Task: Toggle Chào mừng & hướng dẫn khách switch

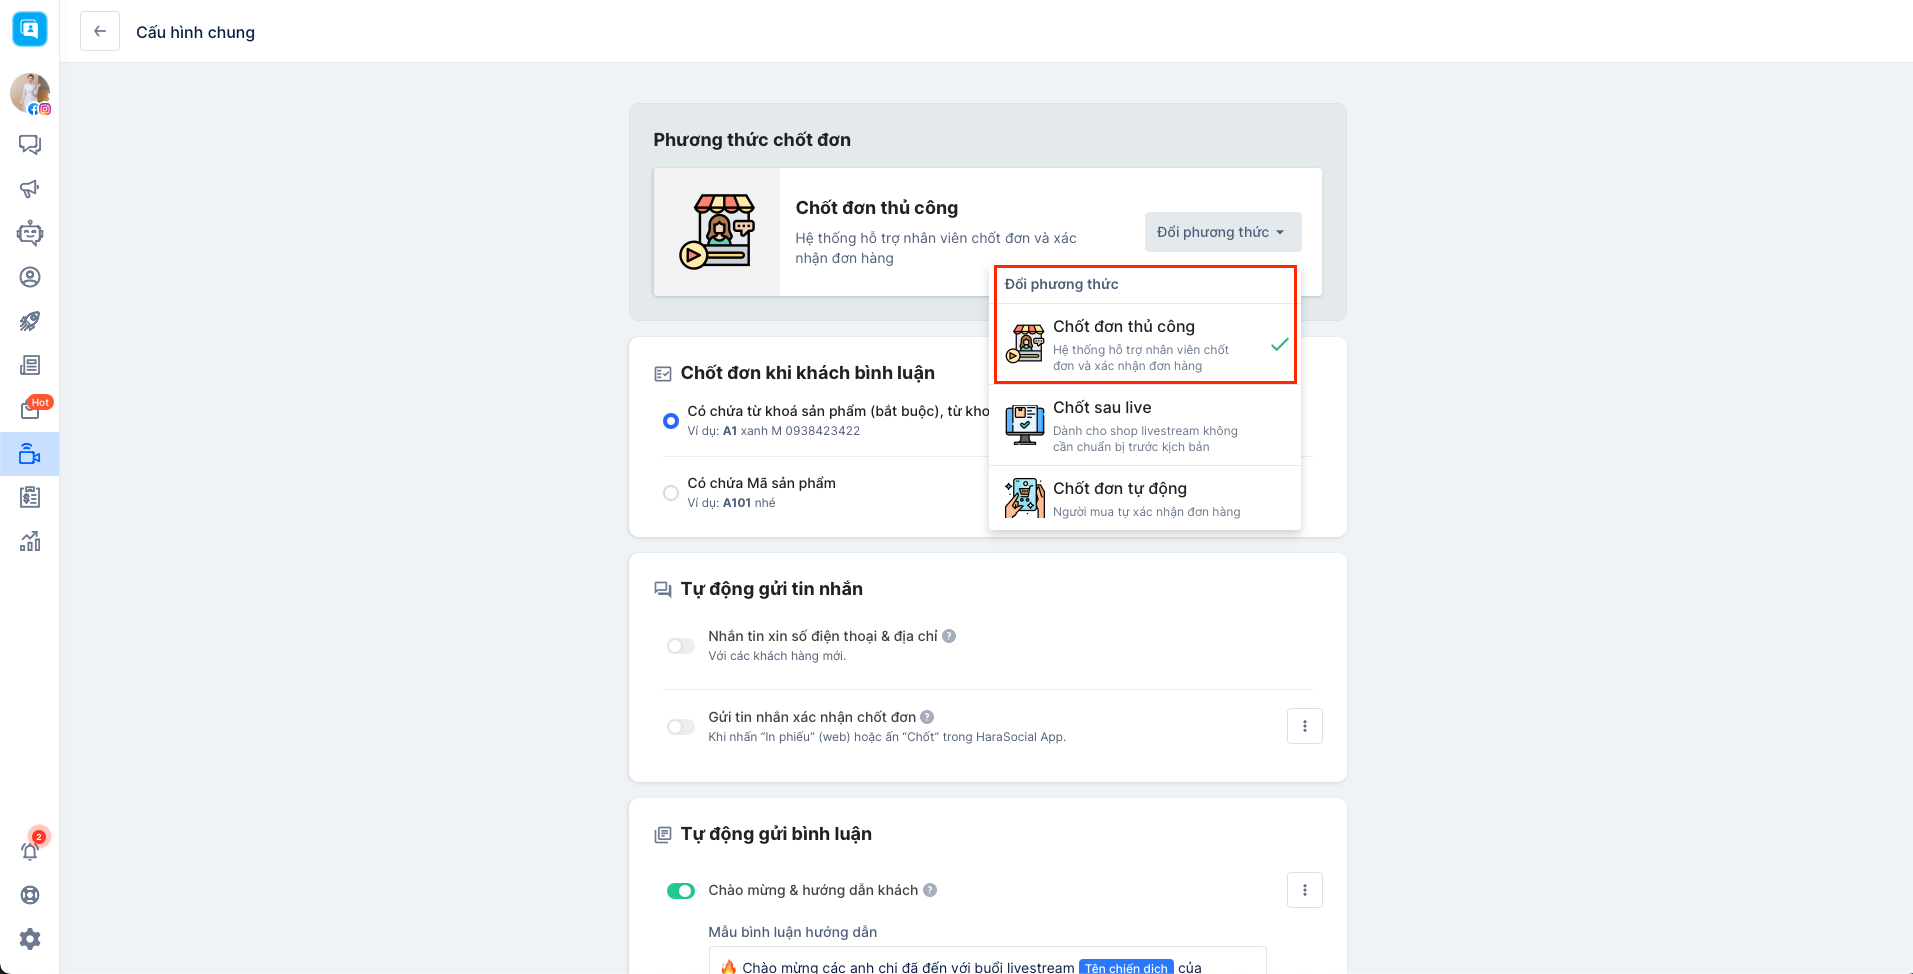Action: [x=681, y=891]
